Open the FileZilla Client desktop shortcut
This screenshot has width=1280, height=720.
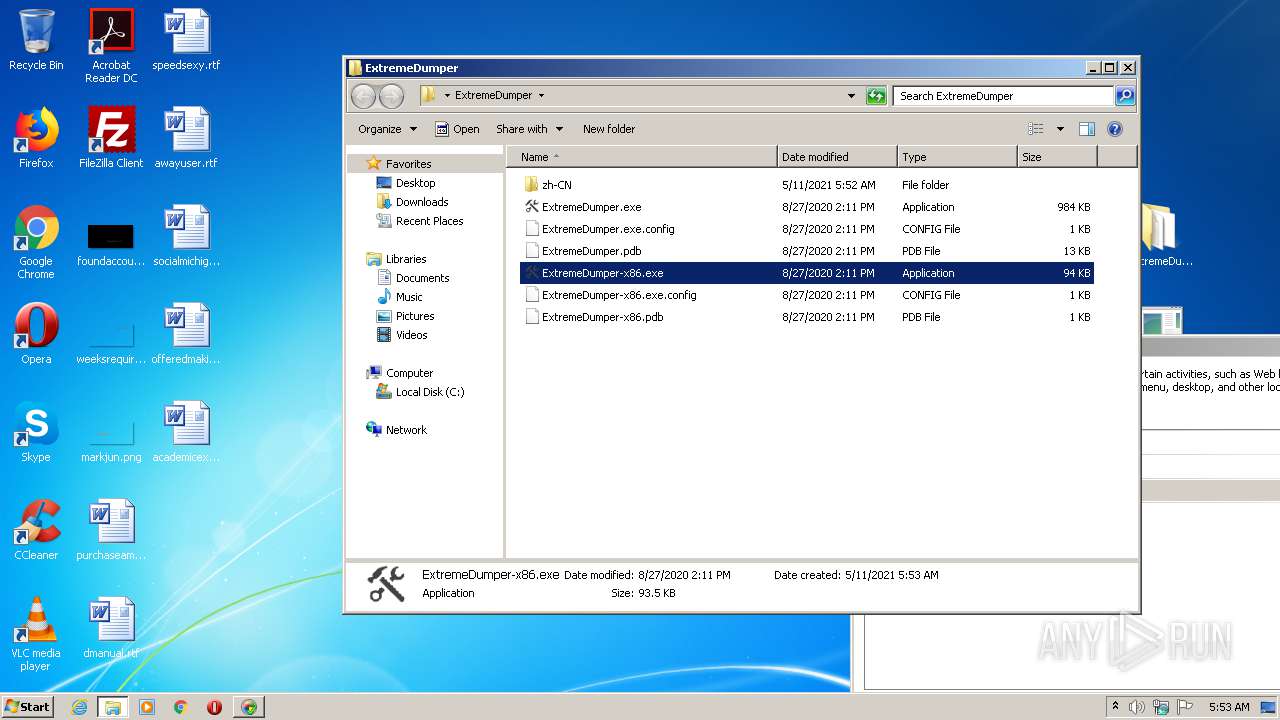click(111, 138)
